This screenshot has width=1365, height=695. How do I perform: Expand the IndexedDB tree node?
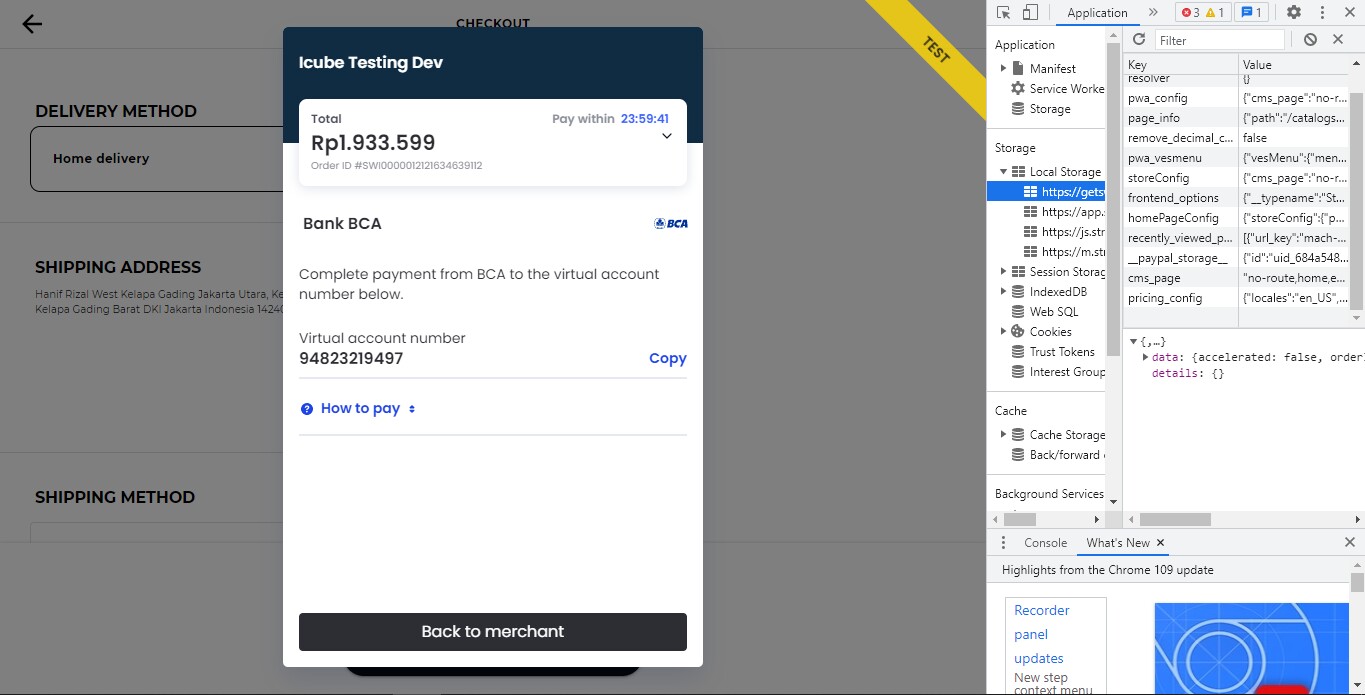[x=1004, y=292]
